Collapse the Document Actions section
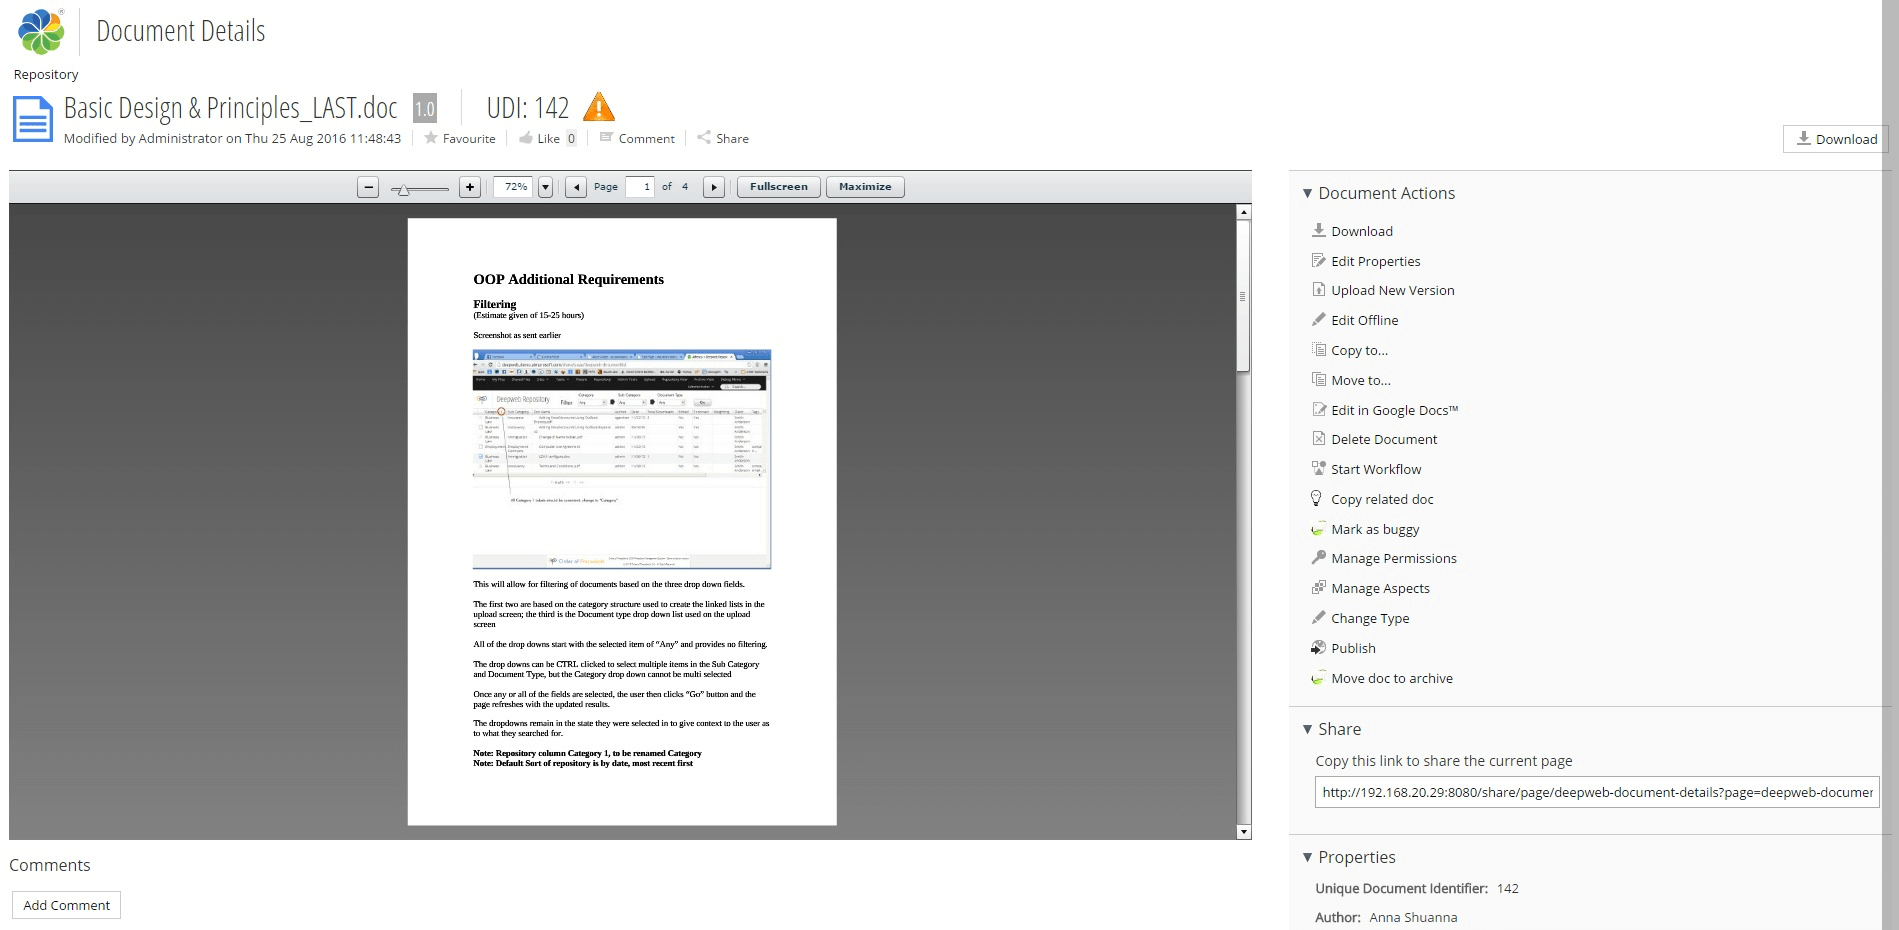 tap(1307, 193)
